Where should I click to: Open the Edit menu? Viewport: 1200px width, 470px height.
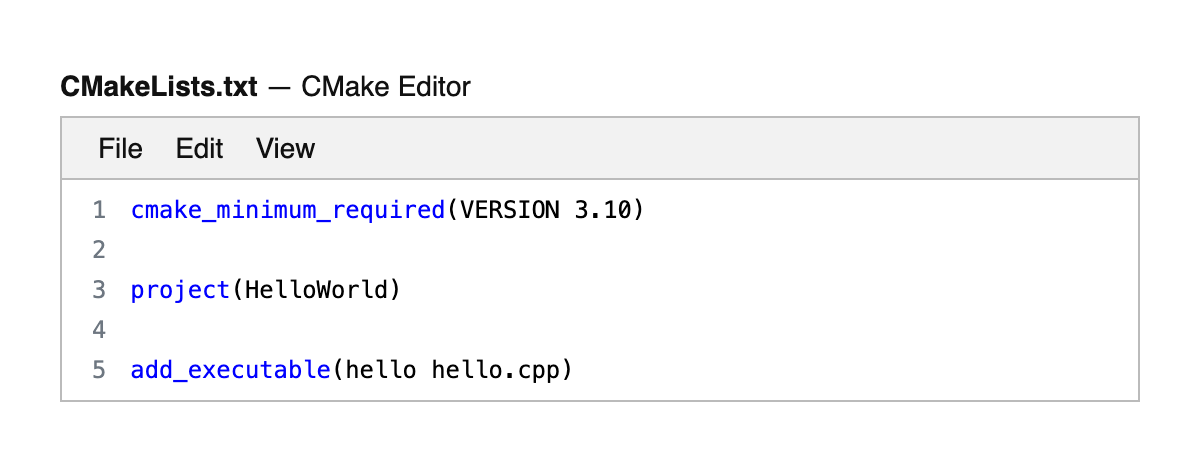[199, 149]
